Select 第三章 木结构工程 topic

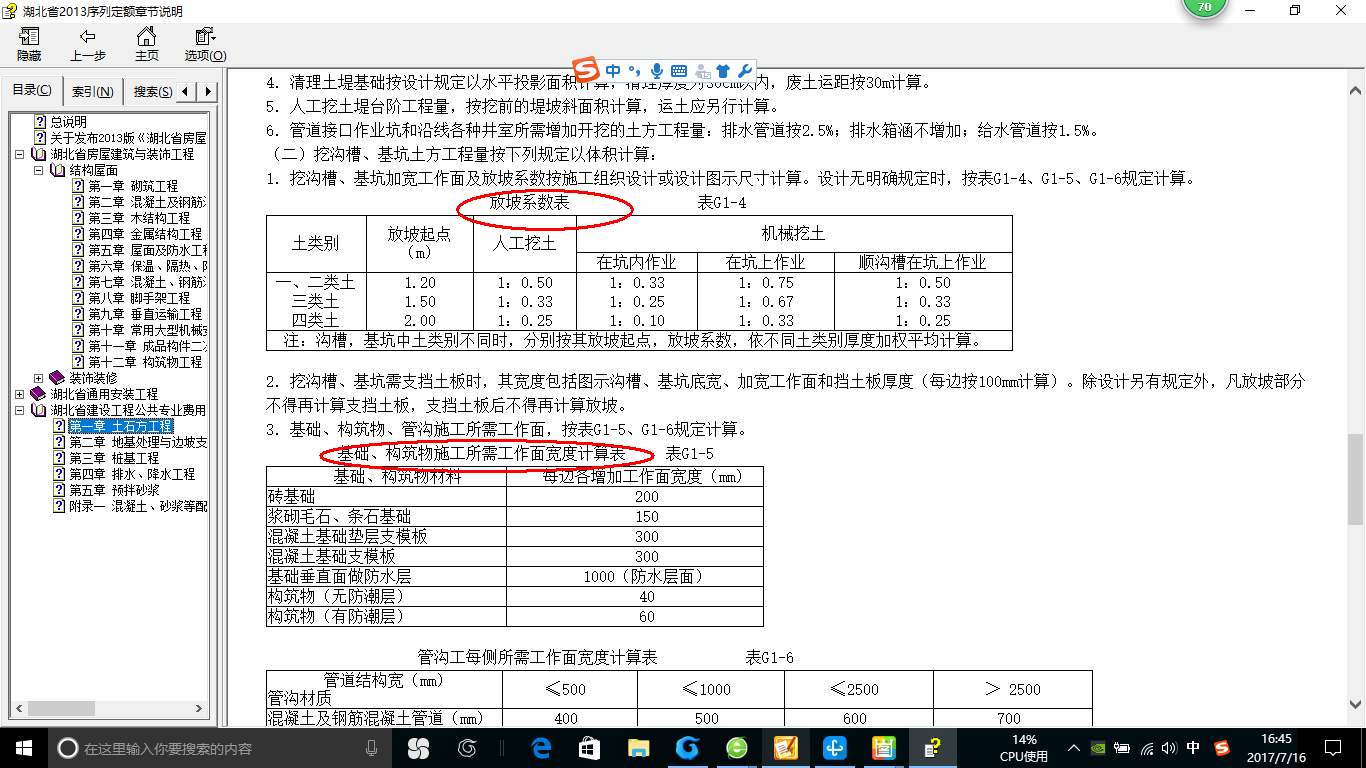[x=139, y=218]
